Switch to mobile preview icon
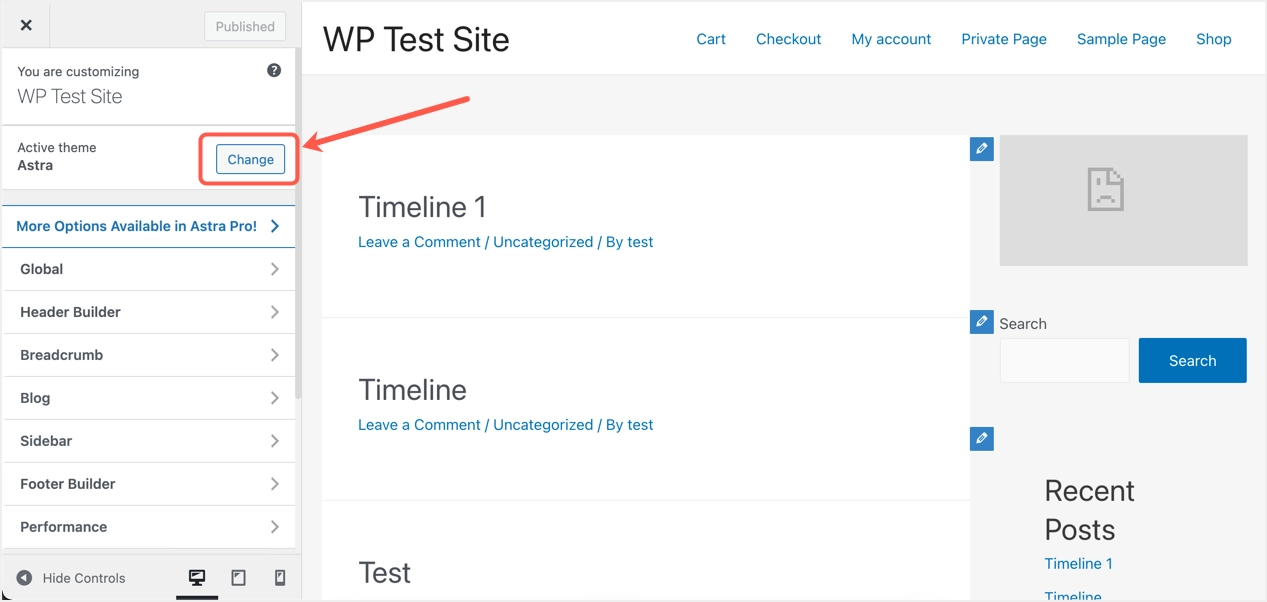The image size is (1267, 602). click(280, 578)
